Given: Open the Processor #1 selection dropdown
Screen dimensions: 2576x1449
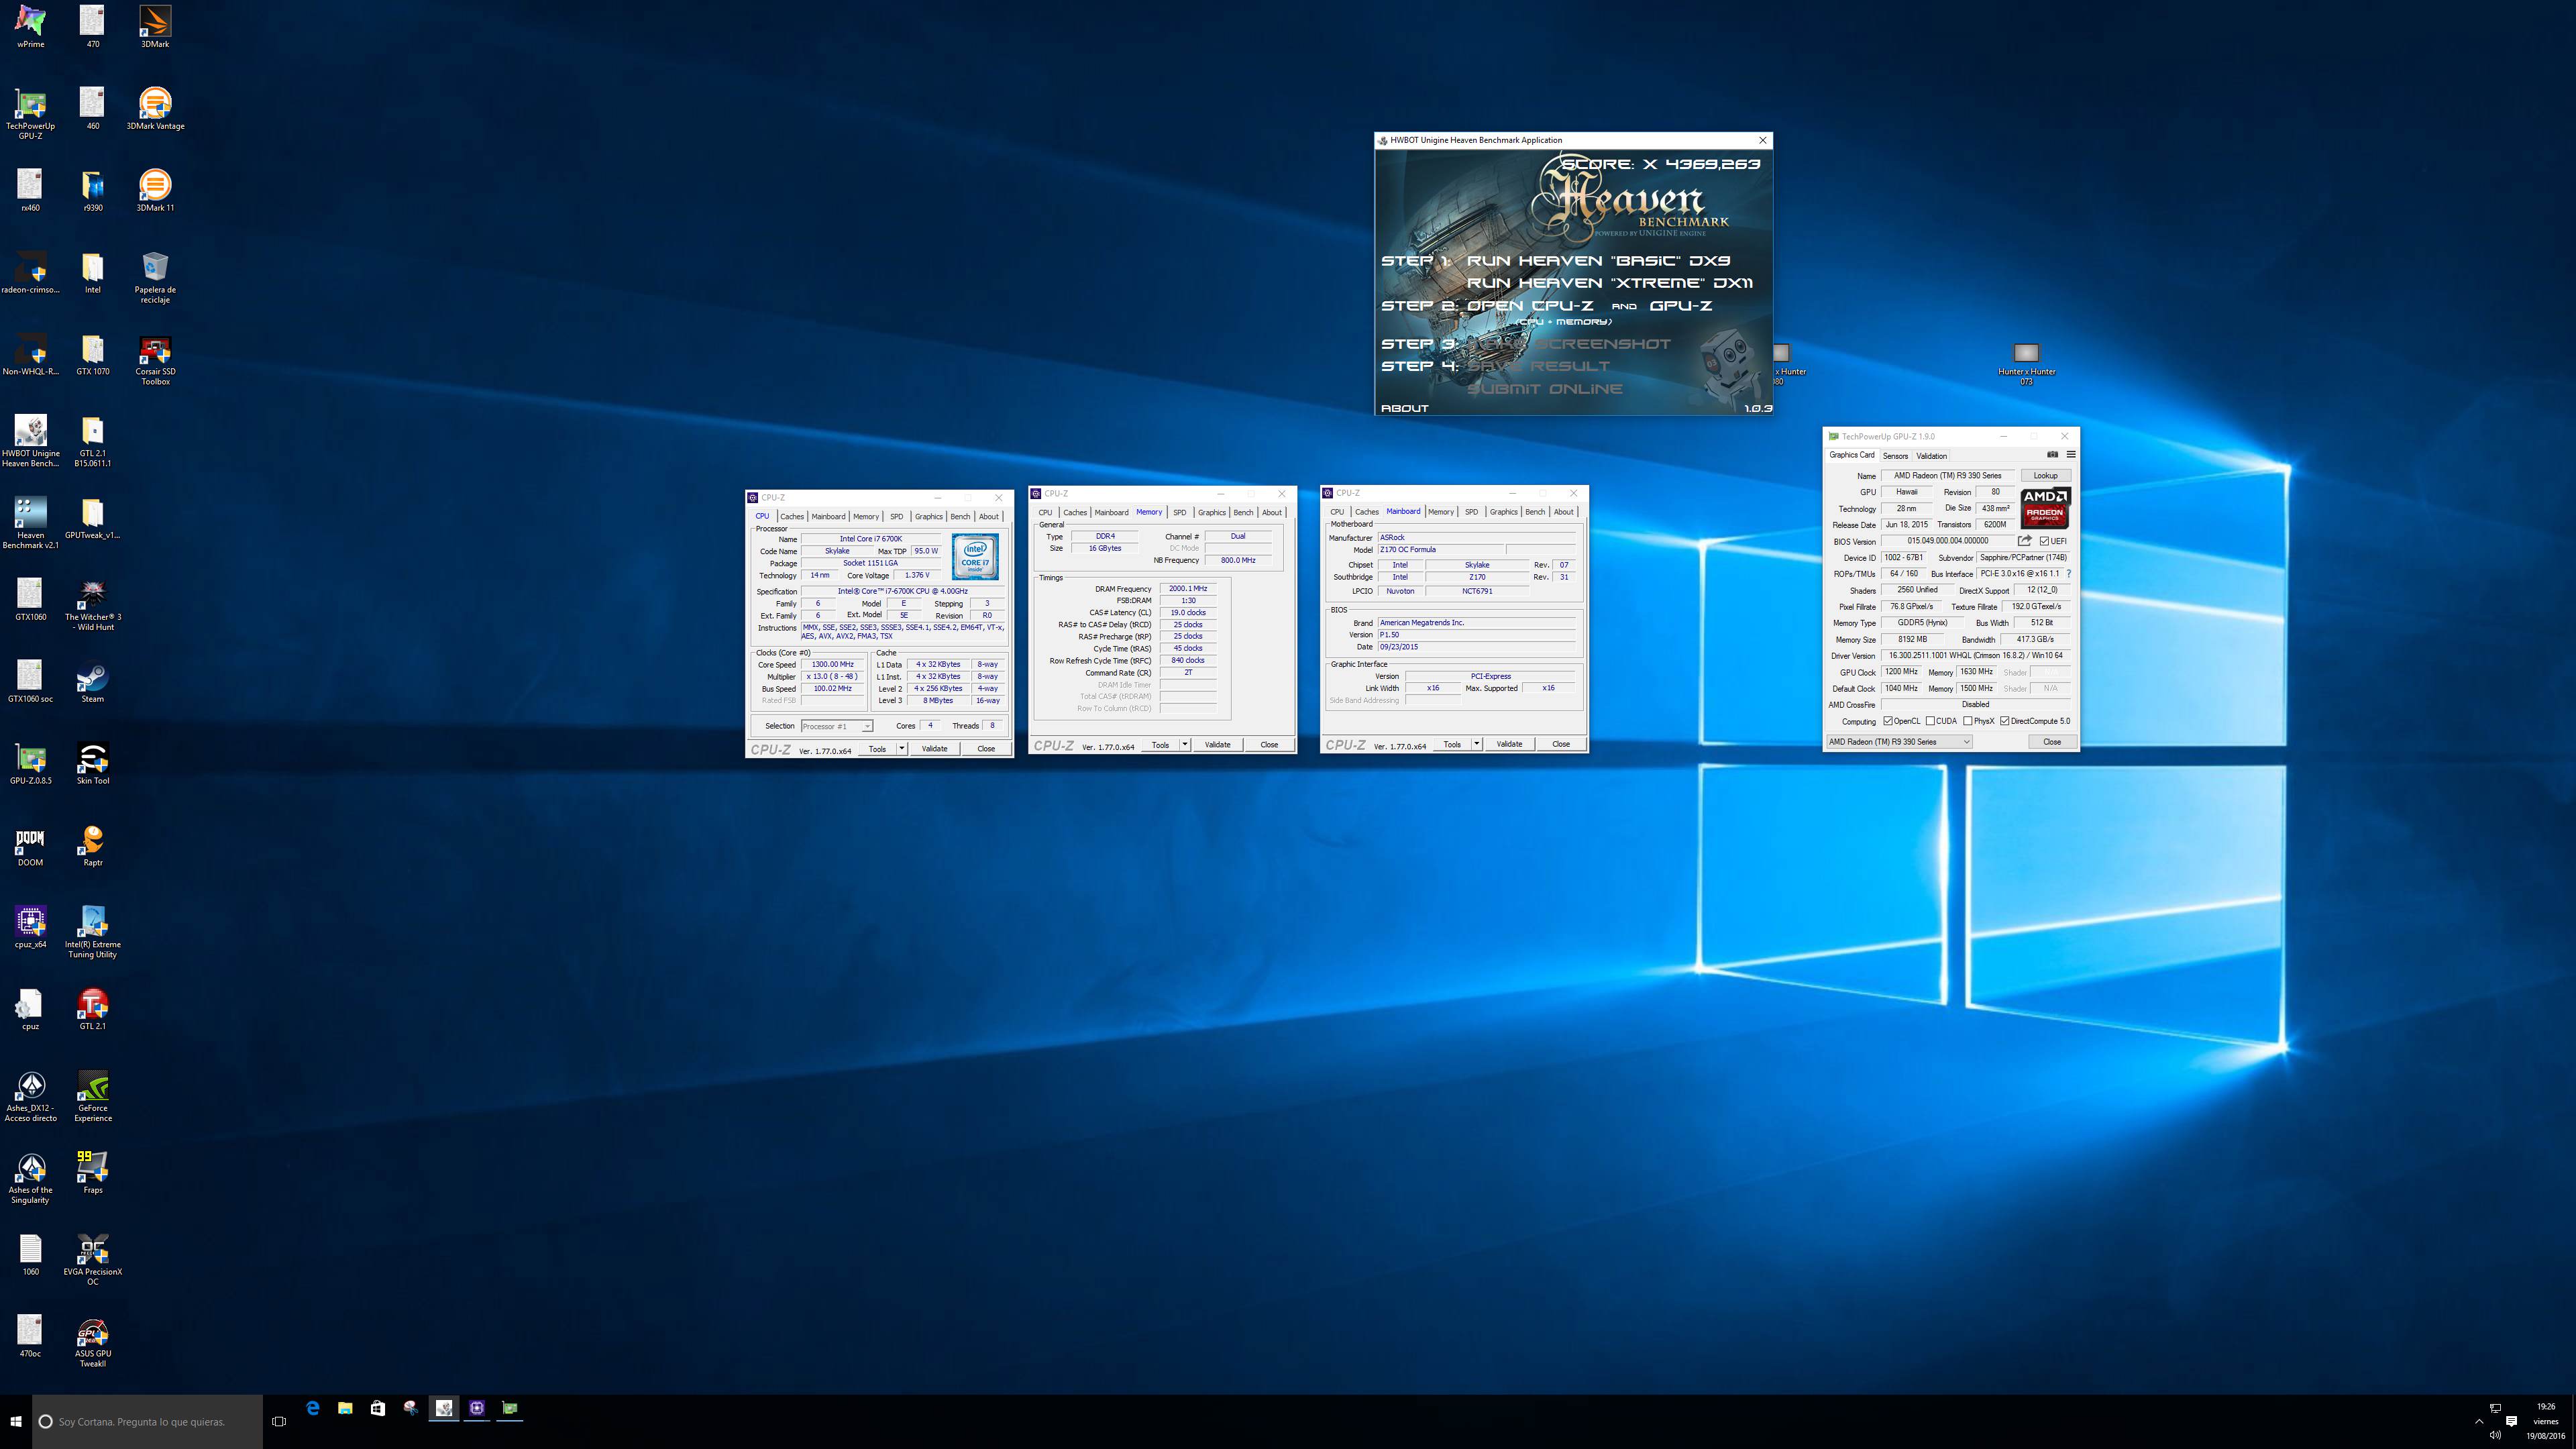Looking at the screenshot, I should click(837, 726).
